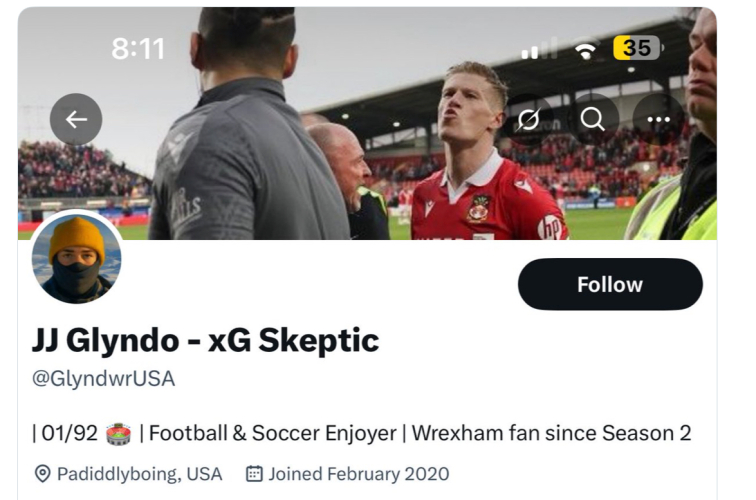Open the profile search magnifier icon
Screen dimensions: 756x500
click(x=592, y=120)
